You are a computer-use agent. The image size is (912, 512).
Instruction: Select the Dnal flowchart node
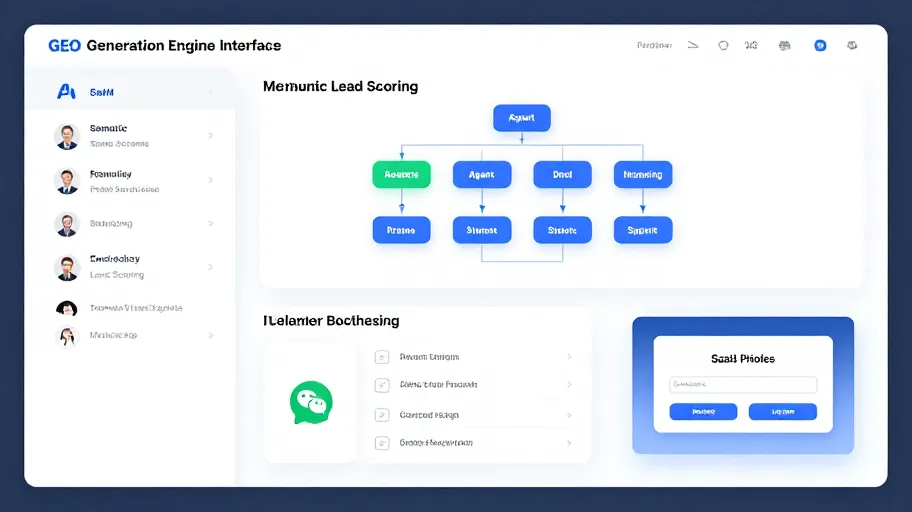(x=562, y=175)
